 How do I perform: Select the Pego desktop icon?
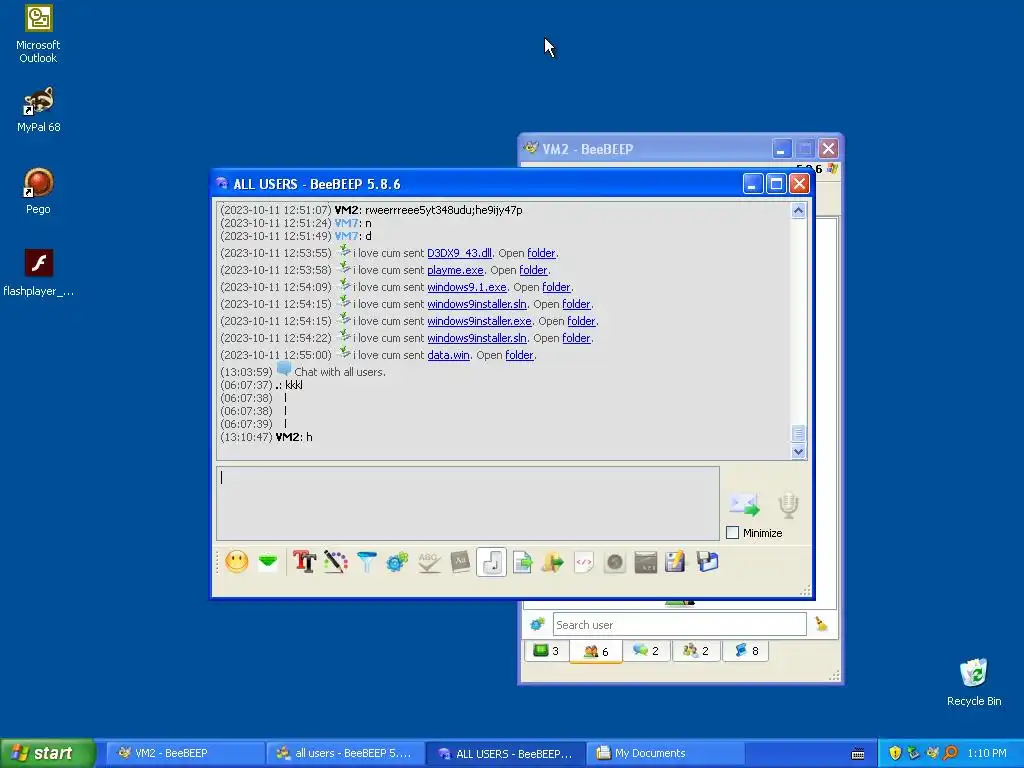click(38, 191)
